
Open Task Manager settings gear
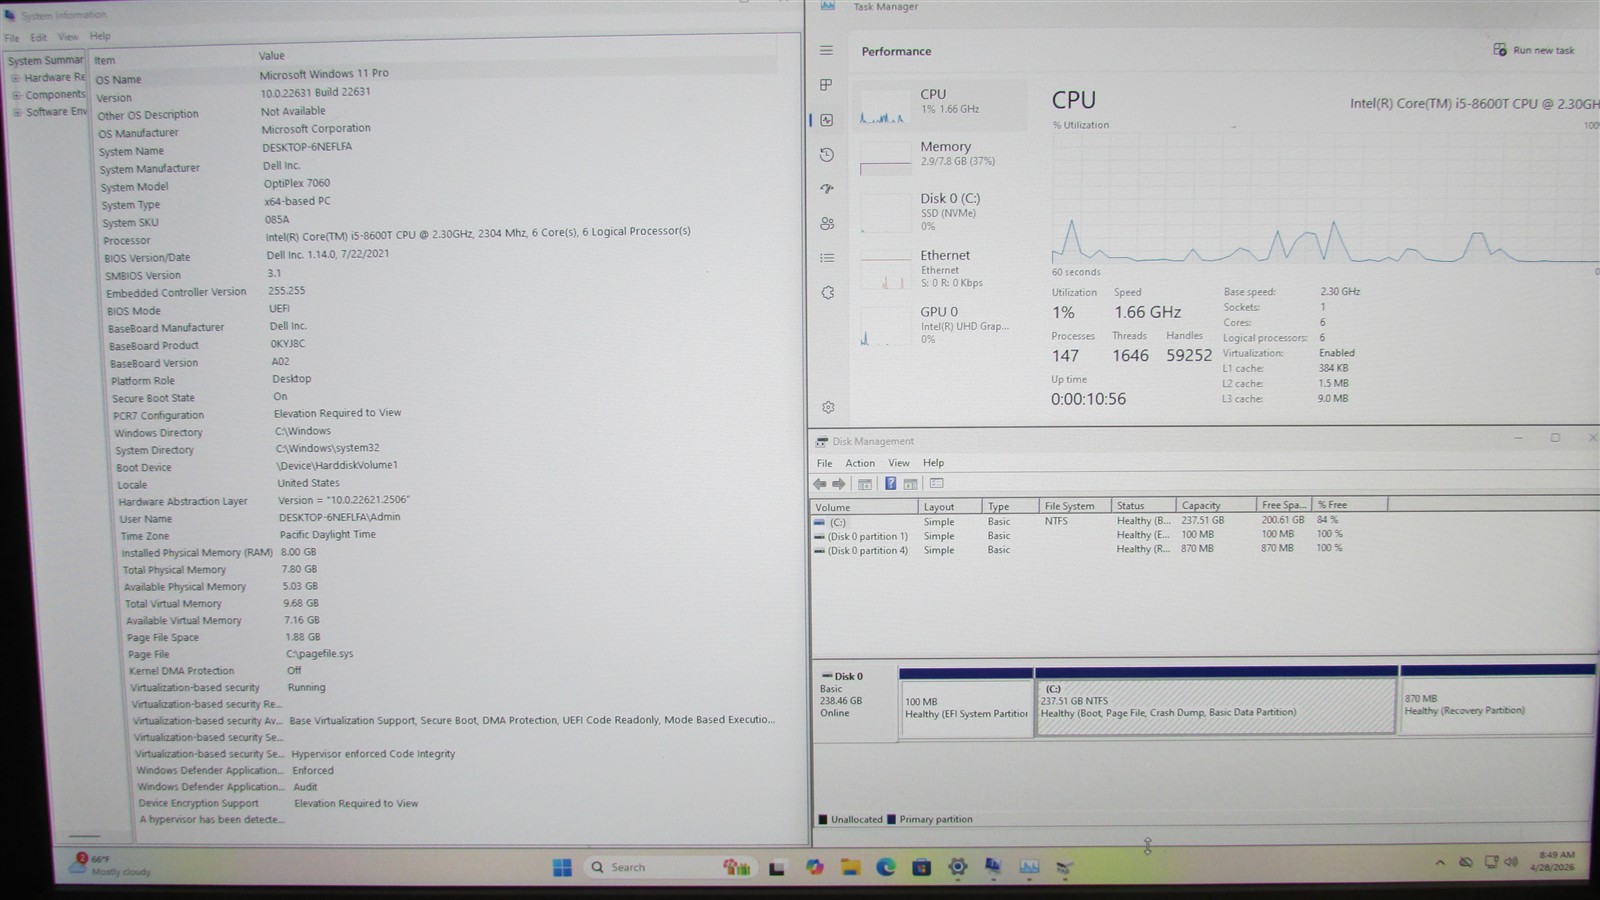(828, 408)
